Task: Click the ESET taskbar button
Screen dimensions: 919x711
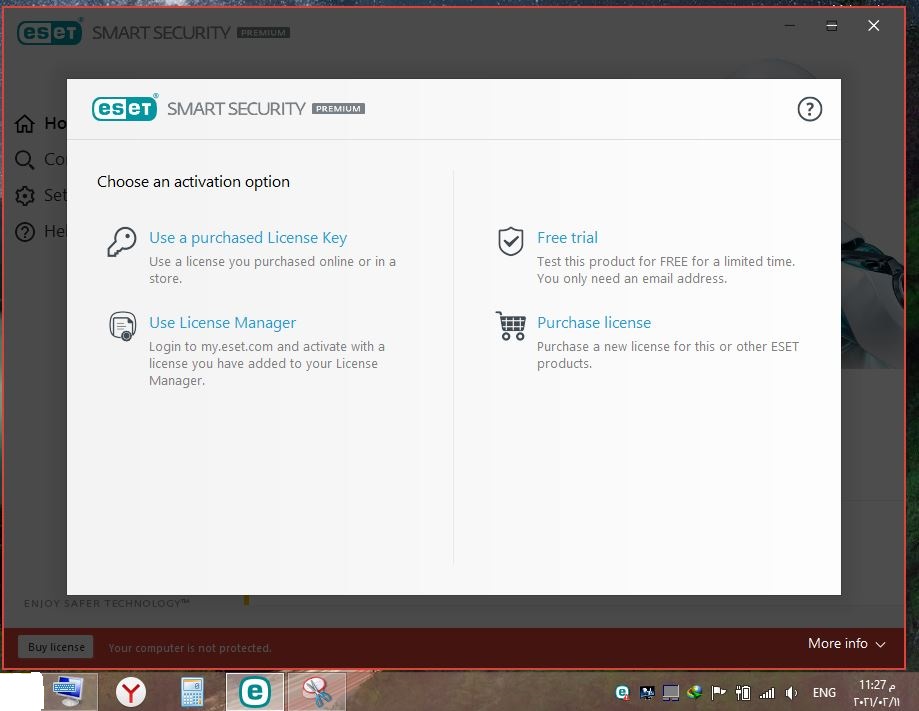Action: (x=255, y=692)
